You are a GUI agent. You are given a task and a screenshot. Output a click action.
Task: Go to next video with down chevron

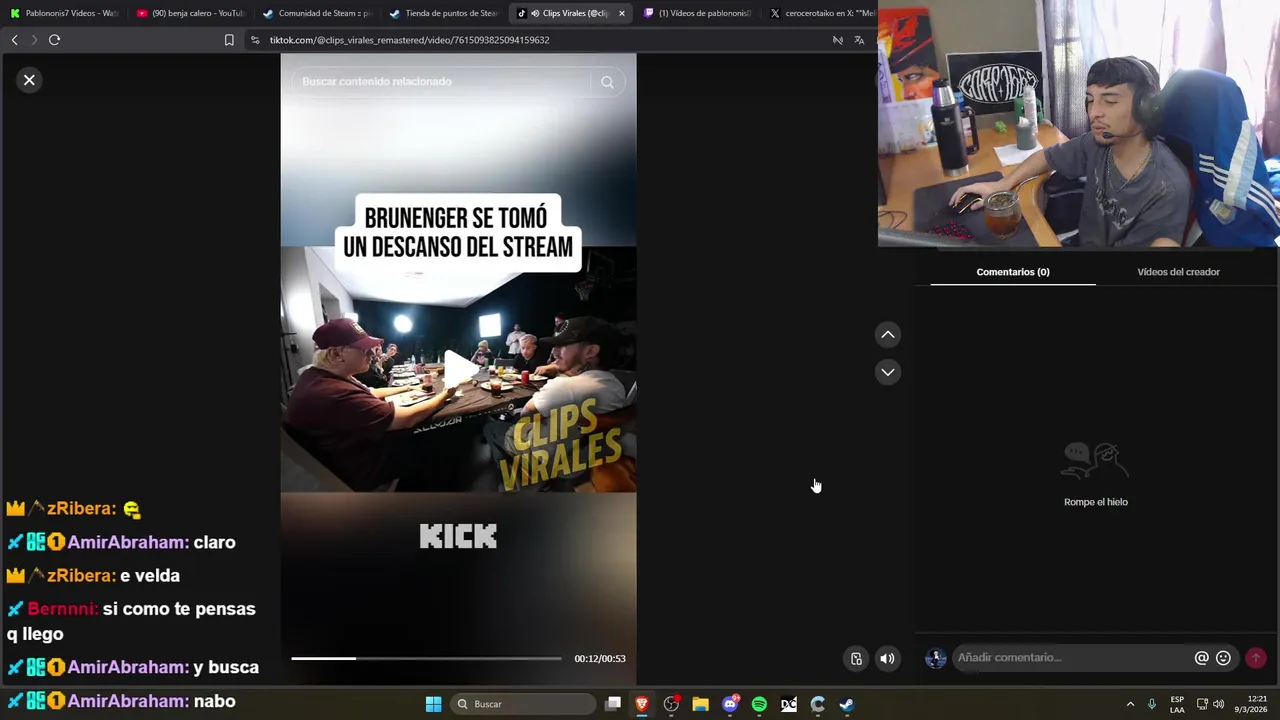[888, 372]
